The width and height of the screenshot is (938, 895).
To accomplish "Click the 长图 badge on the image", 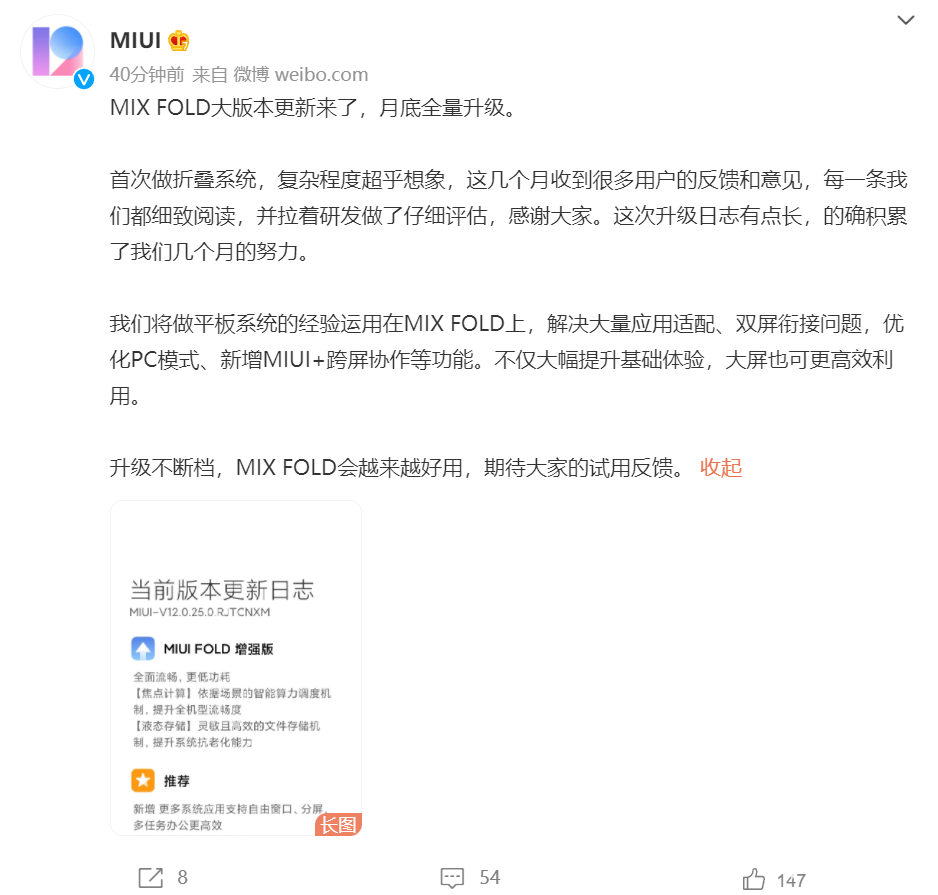I will (x=339, y=824).
